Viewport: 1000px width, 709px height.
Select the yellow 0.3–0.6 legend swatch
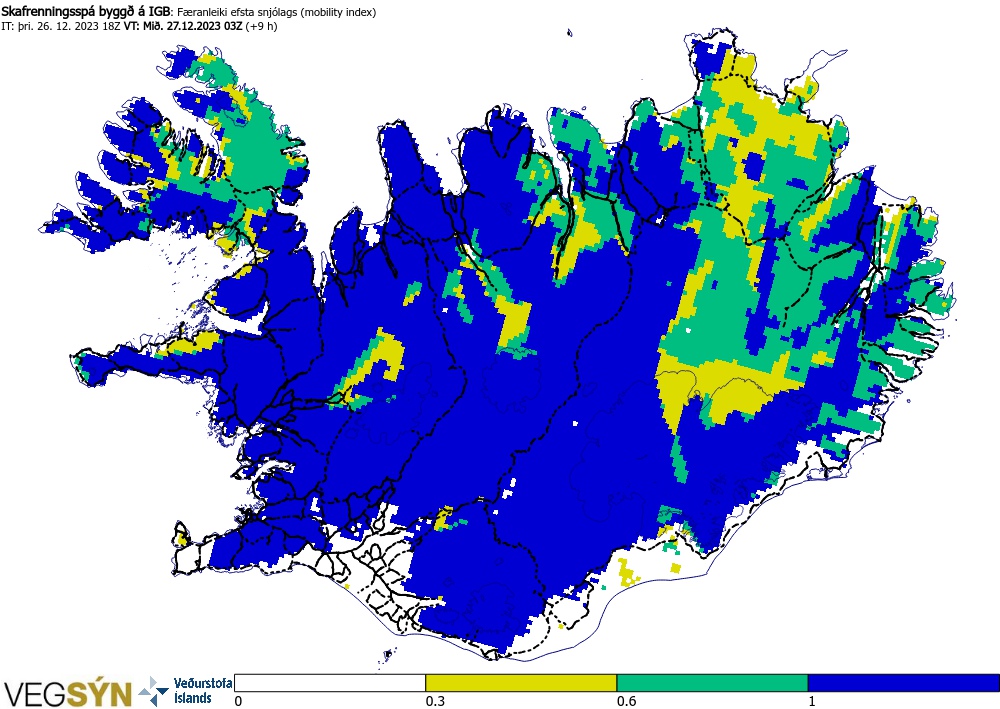521,683
